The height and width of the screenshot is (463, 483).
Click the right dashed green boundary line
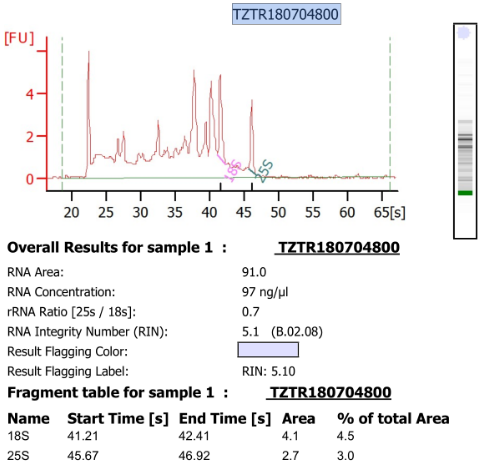pyautogui.click(x=390, y=113)
